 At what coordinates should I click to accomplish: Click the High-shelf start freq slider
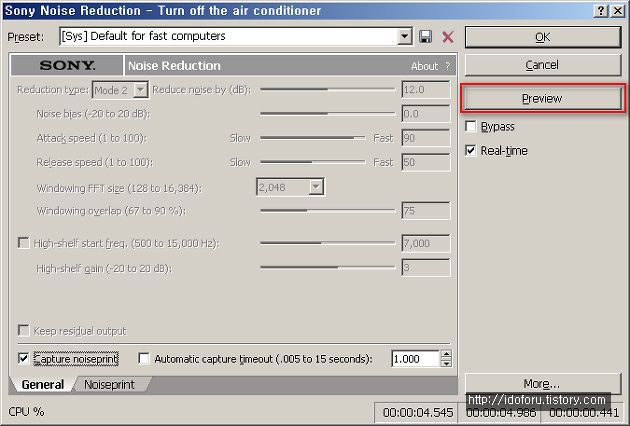click(327, 243)
